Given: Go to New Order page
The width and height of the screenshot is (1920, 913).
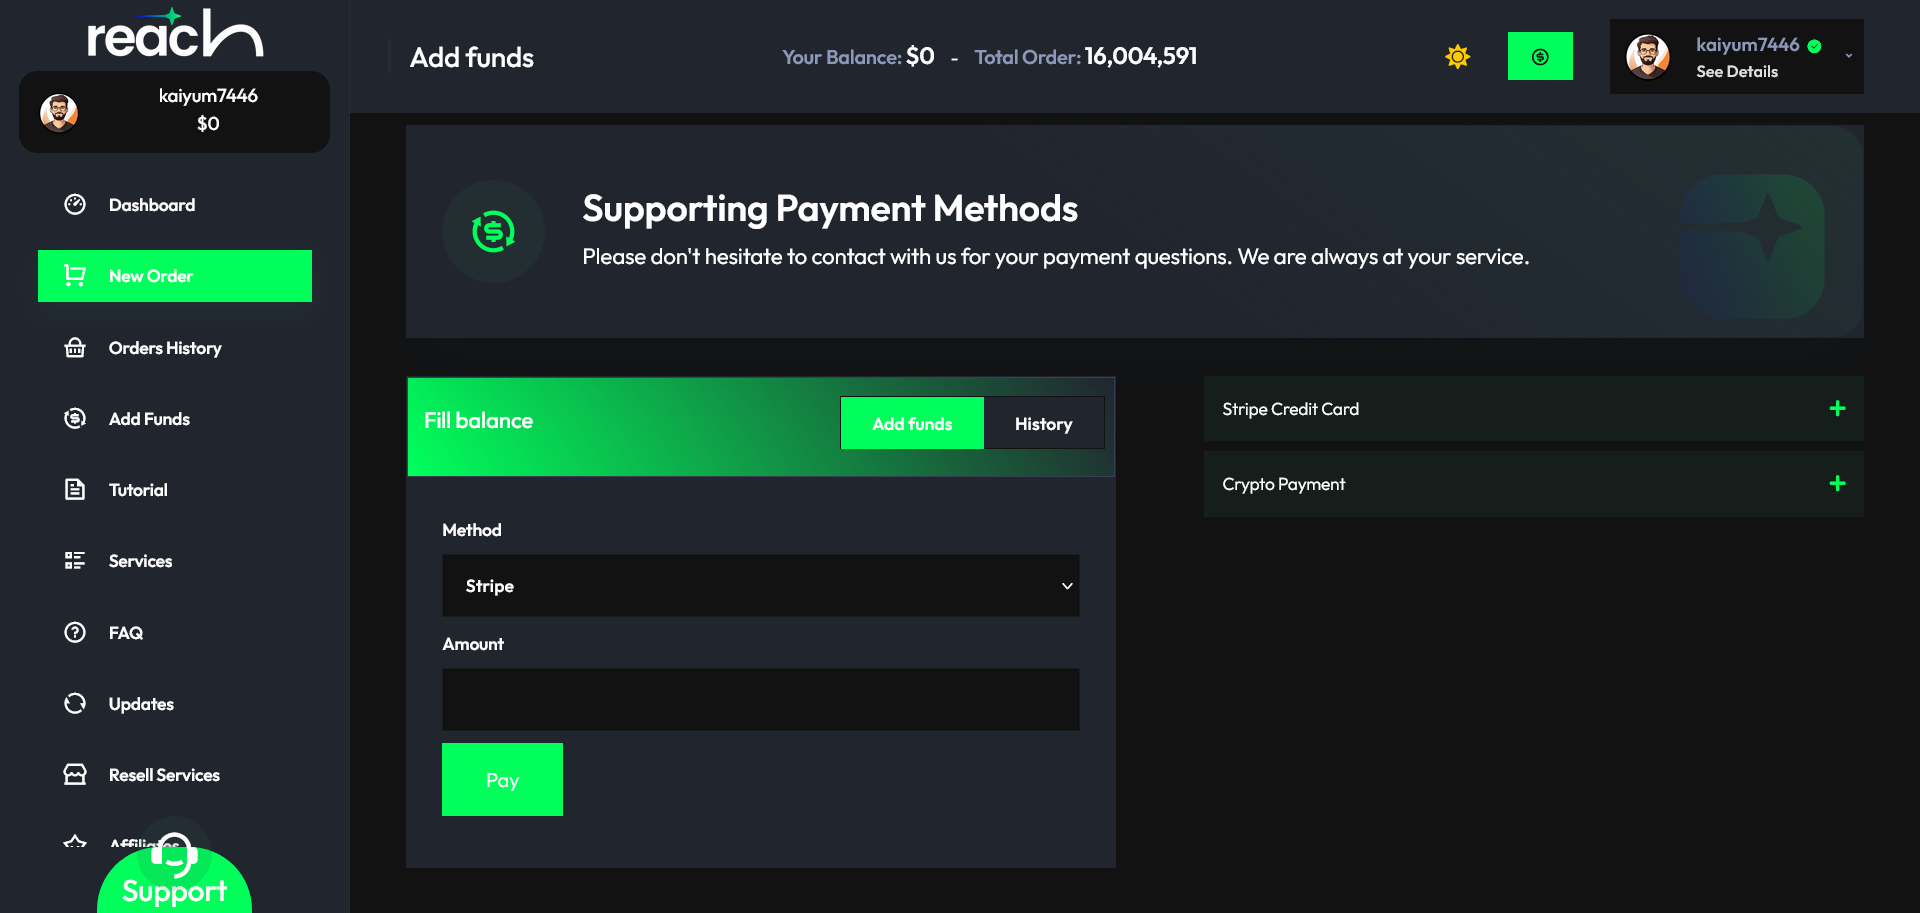Looking at the screenshot, I should [175, 276].
